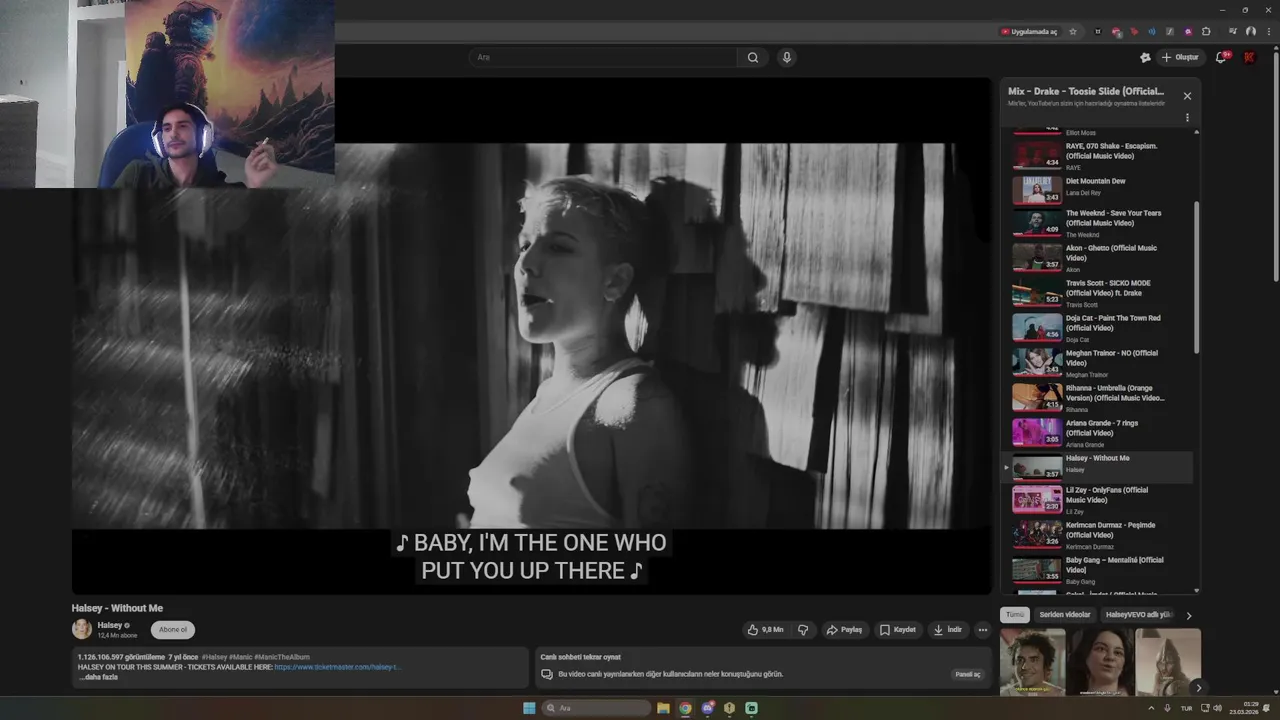The height and width of the screenshot is (720, 1280).
Task: Open the browser media control icon
Action: (x=1233, y=31)
